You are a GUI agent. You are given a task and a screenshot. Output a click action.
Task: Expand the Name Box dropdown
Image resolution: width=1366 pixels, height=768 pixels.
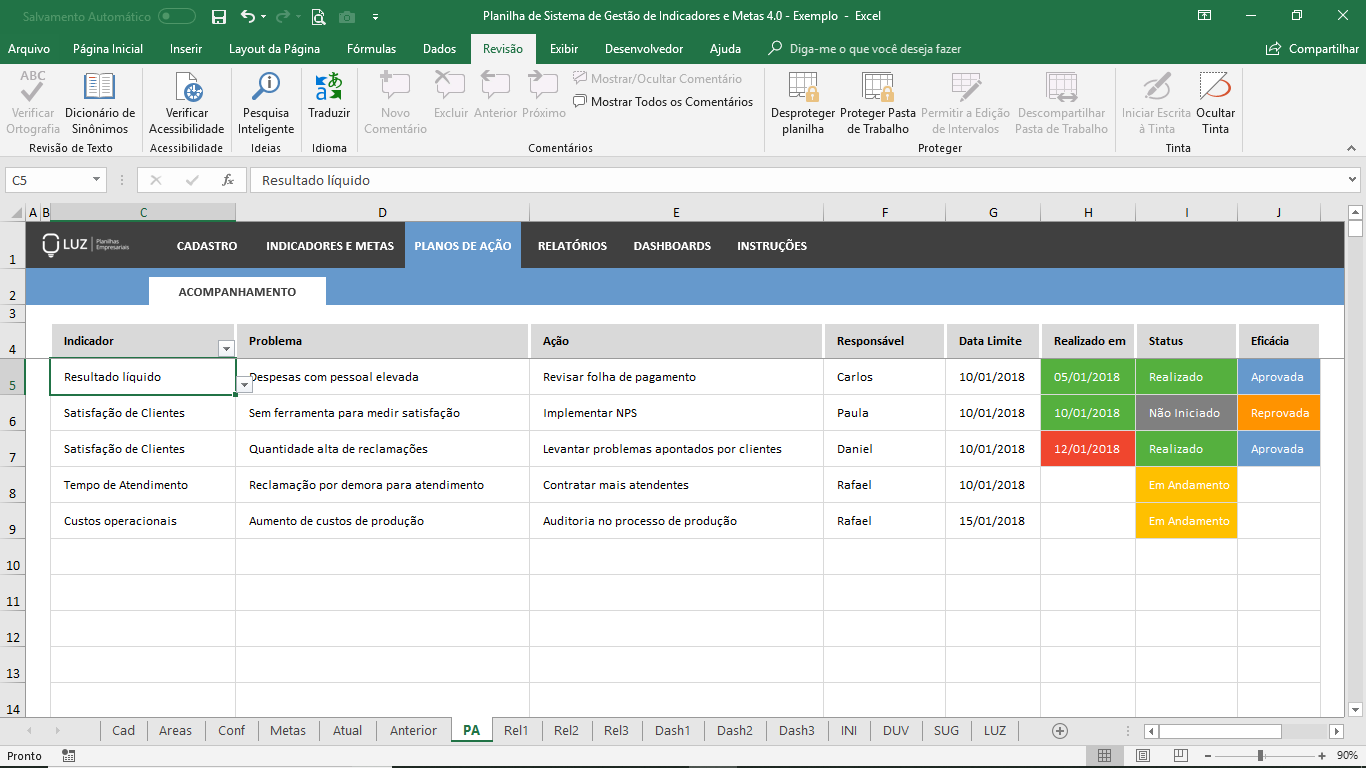tap(97, 180)
